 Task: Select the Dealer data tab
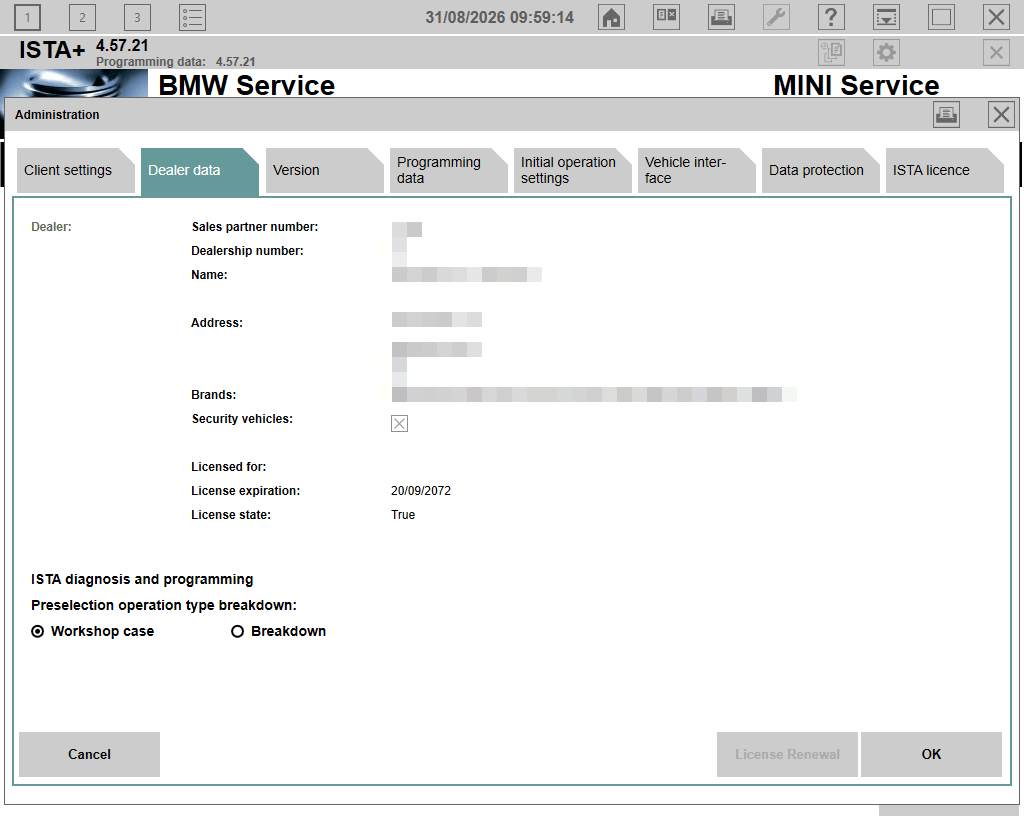pos(199,170)
